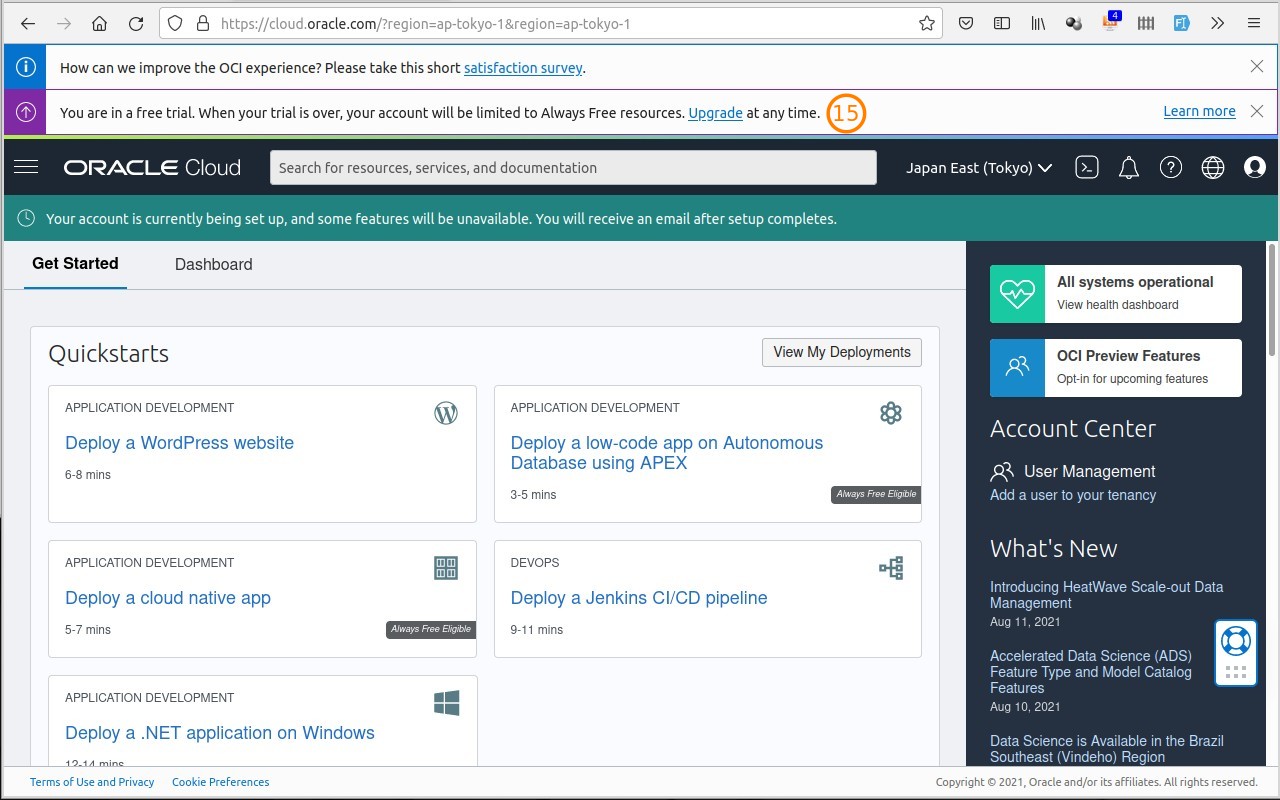
Task: Open the user profile avatar menu
Action: tap(1255, 168)
